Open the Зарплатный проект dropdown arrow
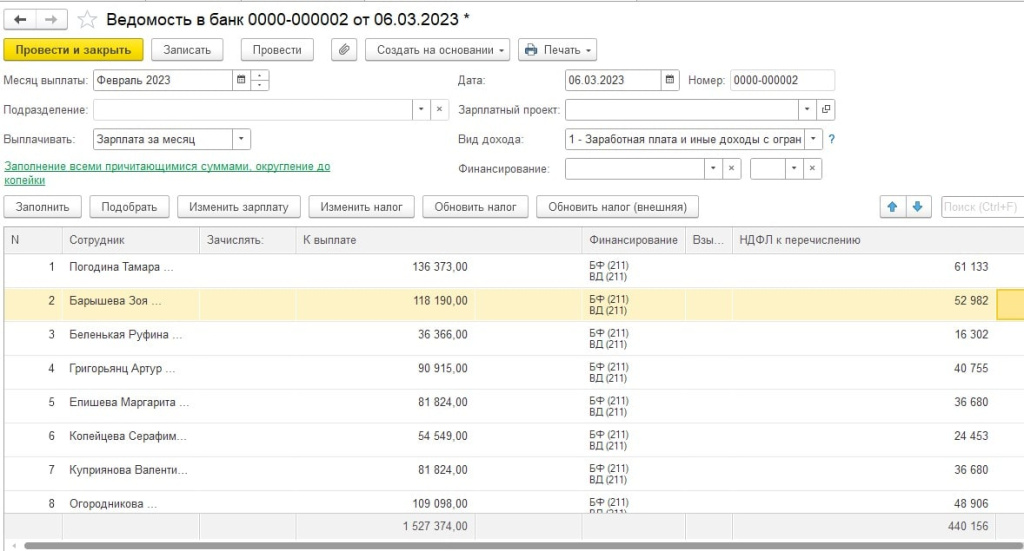The image size is (1024, 551). 807,110
